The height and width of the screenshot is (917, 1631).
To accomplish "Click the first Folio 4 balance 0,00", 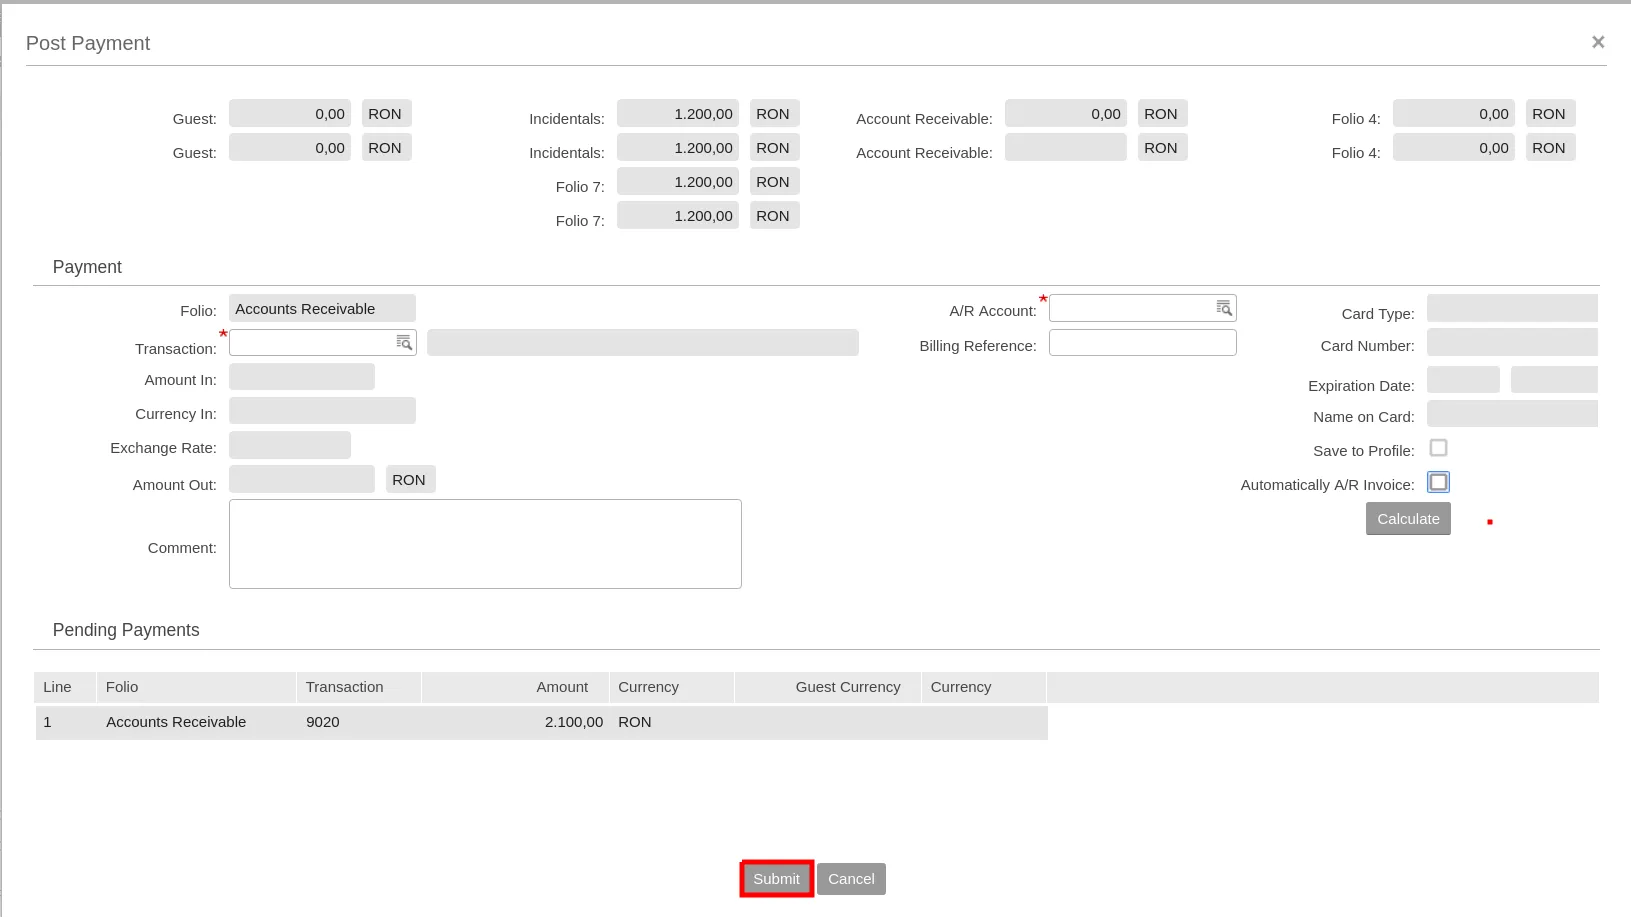I will pos(1454,114).
